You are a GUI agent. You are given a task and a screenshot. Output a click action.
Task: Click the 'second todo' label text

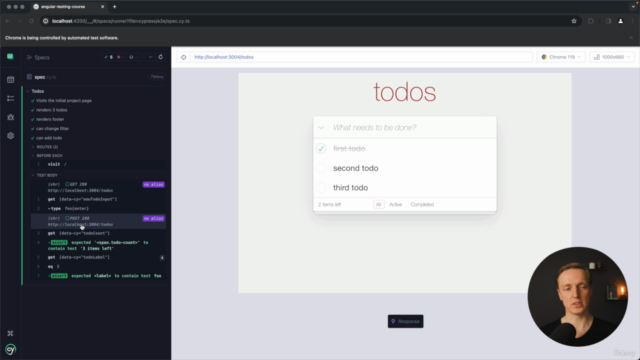(356, 168)
